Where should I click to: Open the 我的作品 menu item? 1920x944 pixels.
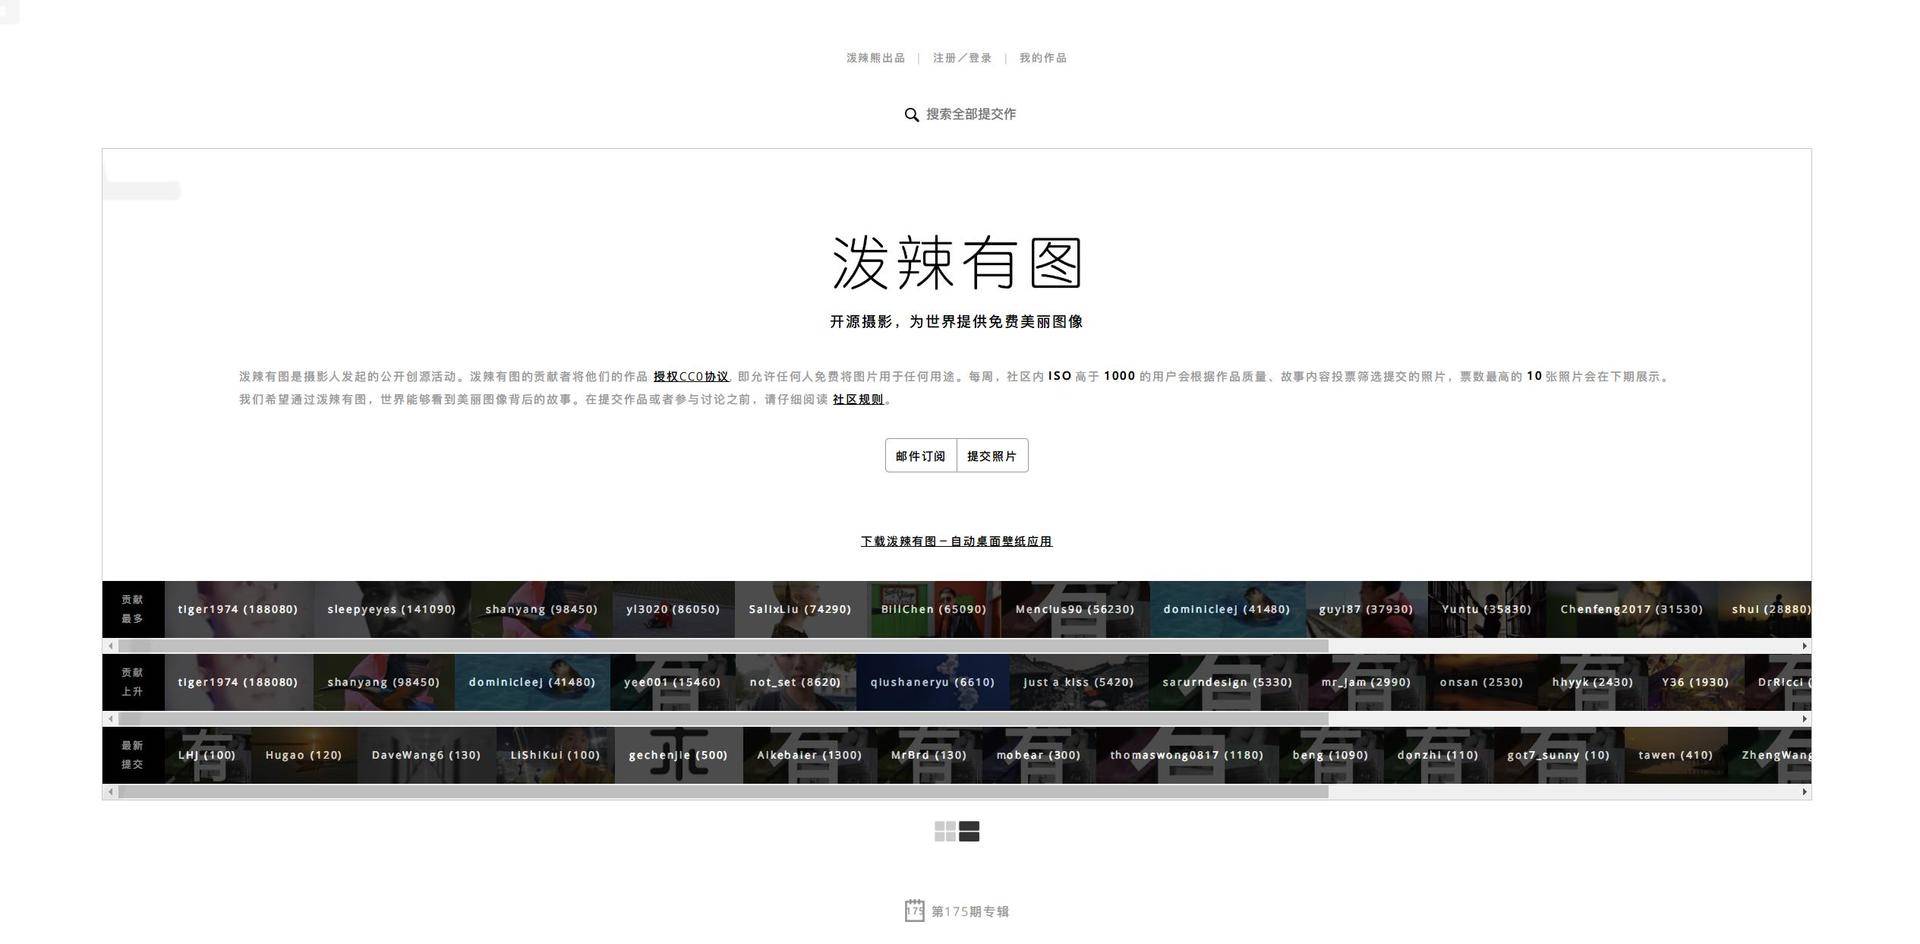pos(1042,57)
